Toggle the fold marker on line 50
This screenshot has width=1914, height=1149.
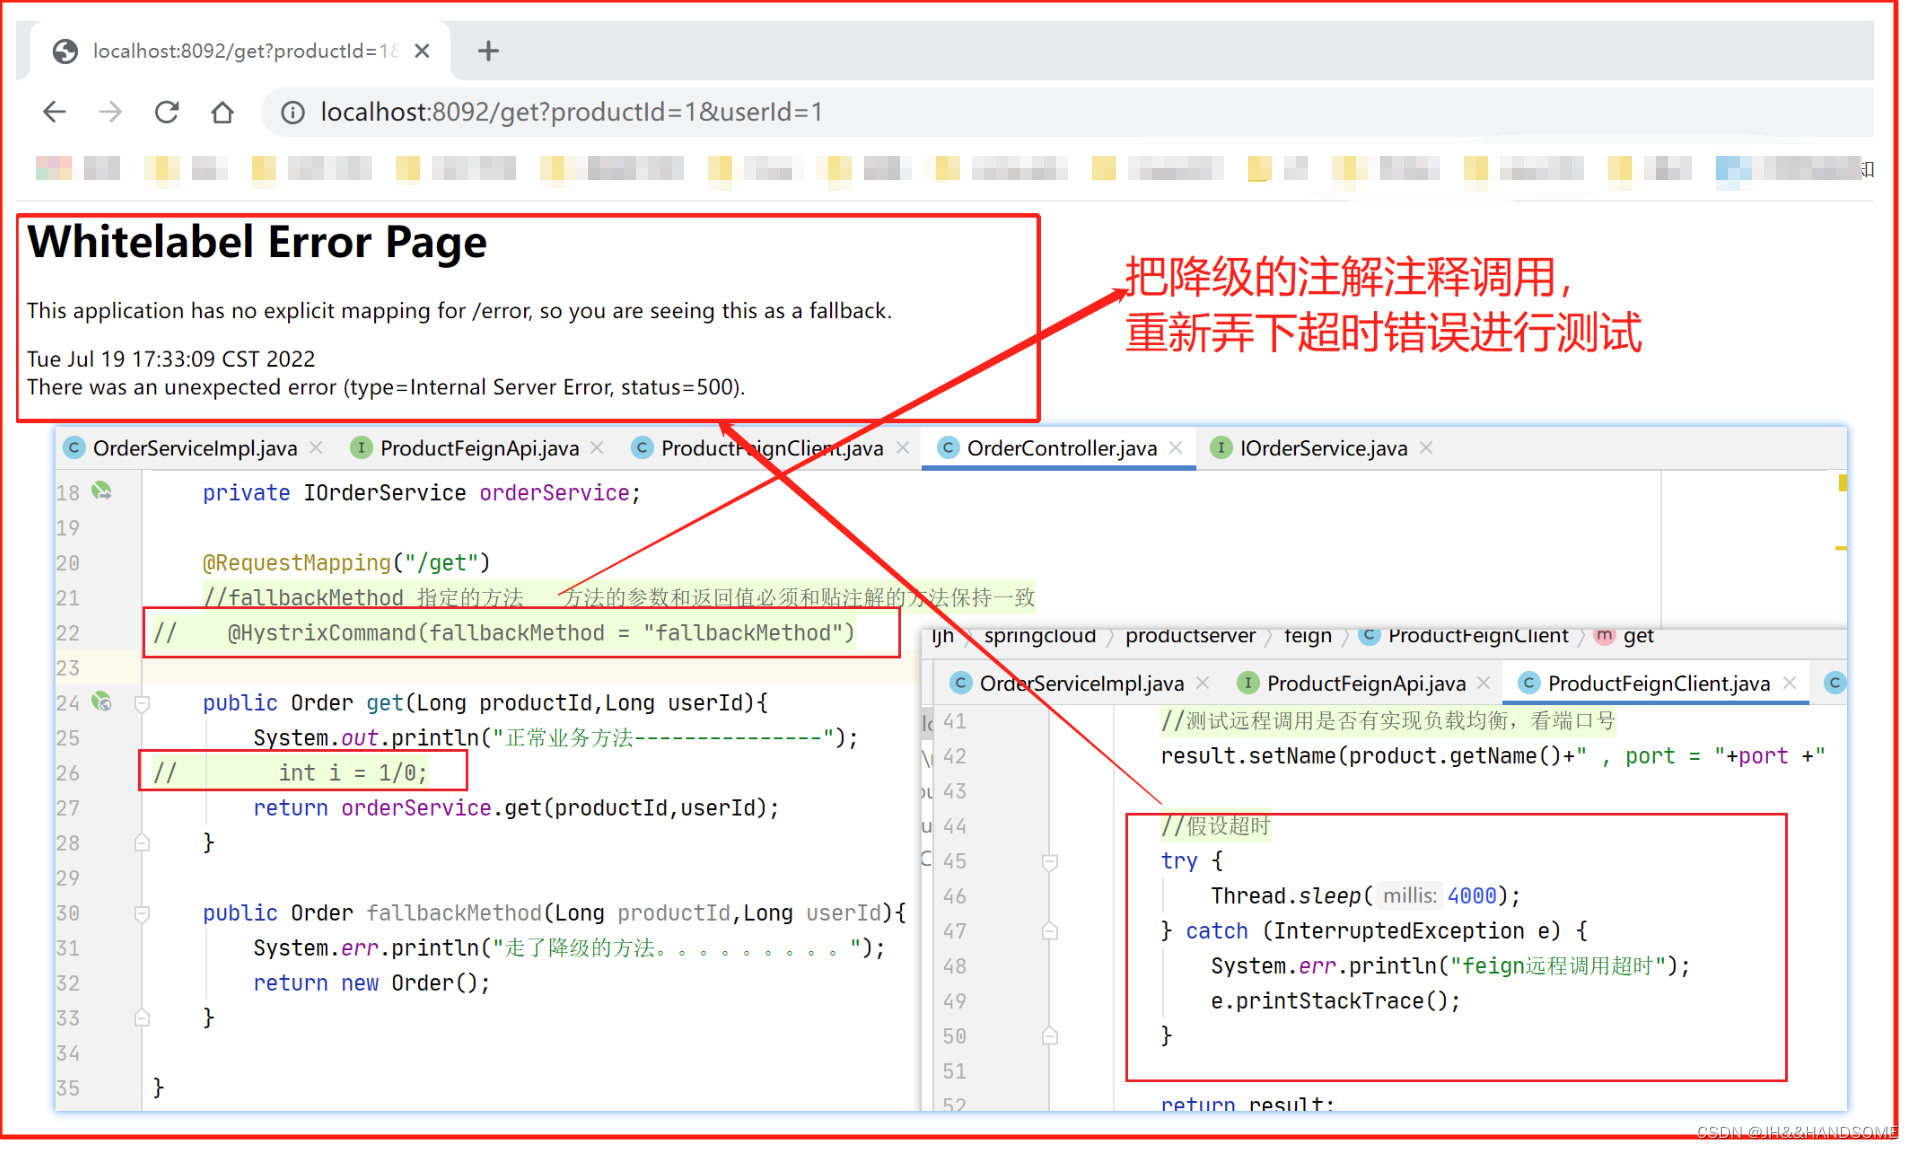[x=1050, y=1036]
